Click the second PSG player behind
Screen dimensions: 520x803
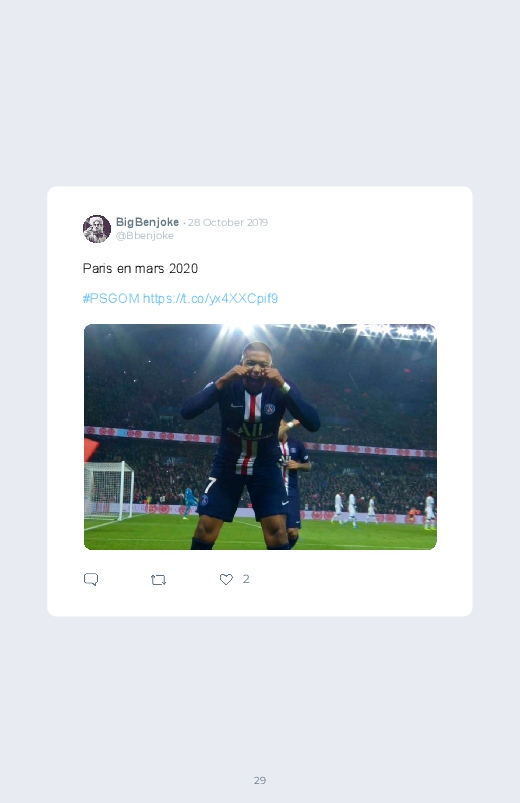pyautogui.click(x=294, y=476)
